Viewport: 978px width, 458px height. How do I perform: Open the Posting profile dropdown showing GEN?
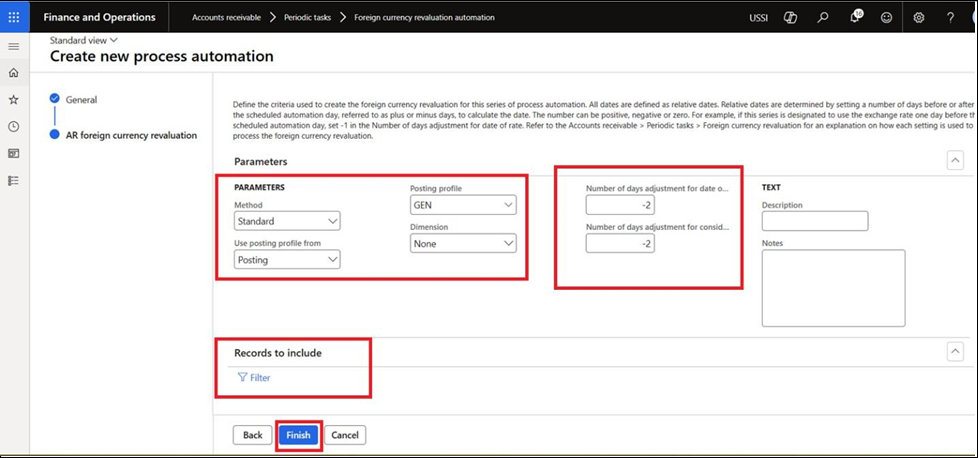[x=463, y=205]
